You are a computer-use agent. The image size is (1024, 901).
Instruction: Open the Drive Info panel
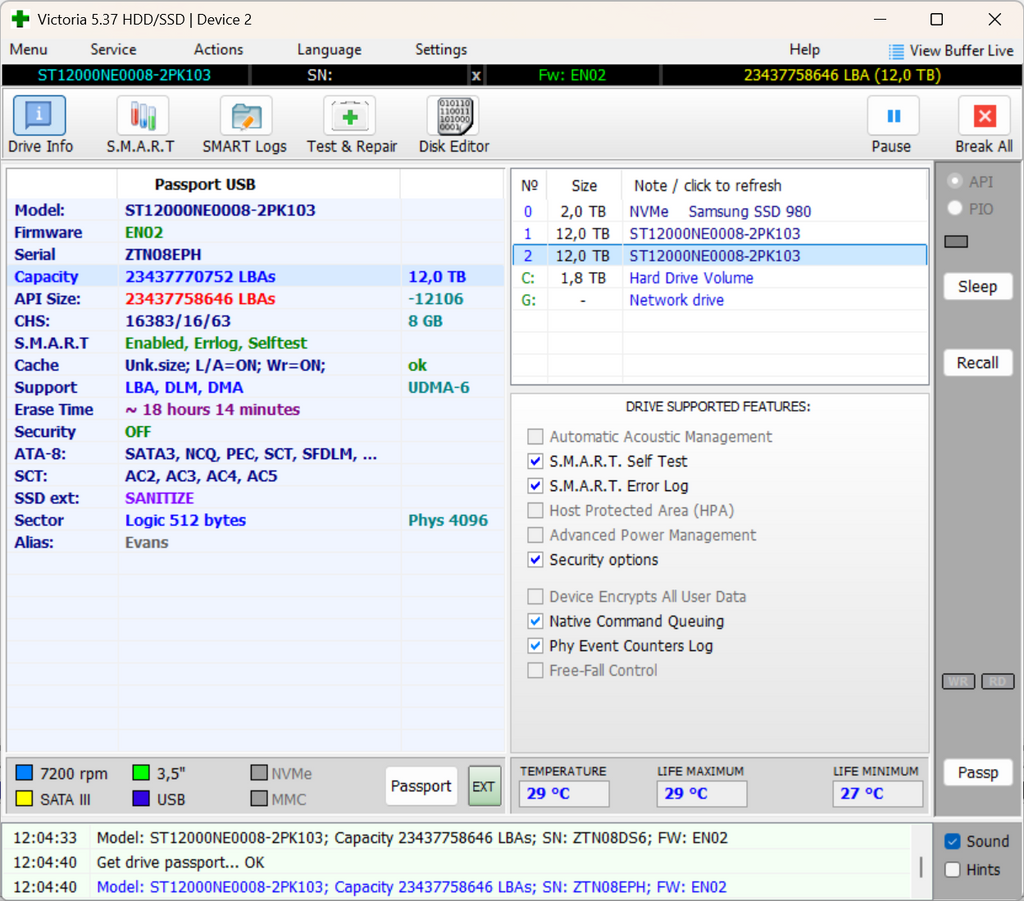40,125
